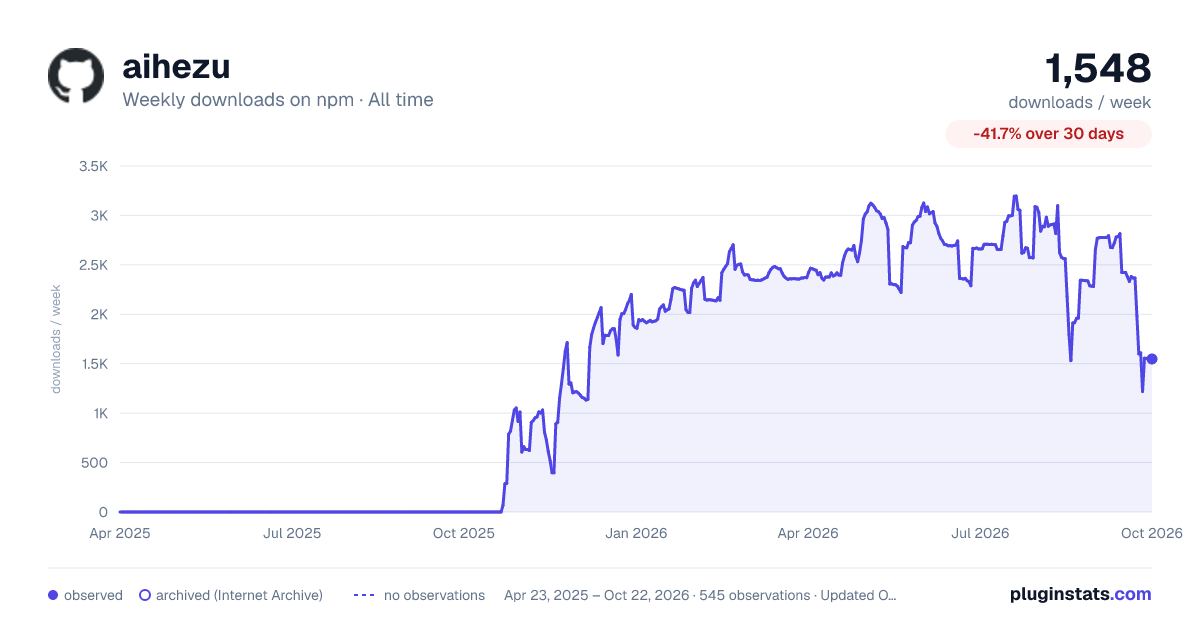This screenshot has height=630, width=1200.
Task: Click the 'downloads / week' label under 1,548
Action: pos(1080,102)
